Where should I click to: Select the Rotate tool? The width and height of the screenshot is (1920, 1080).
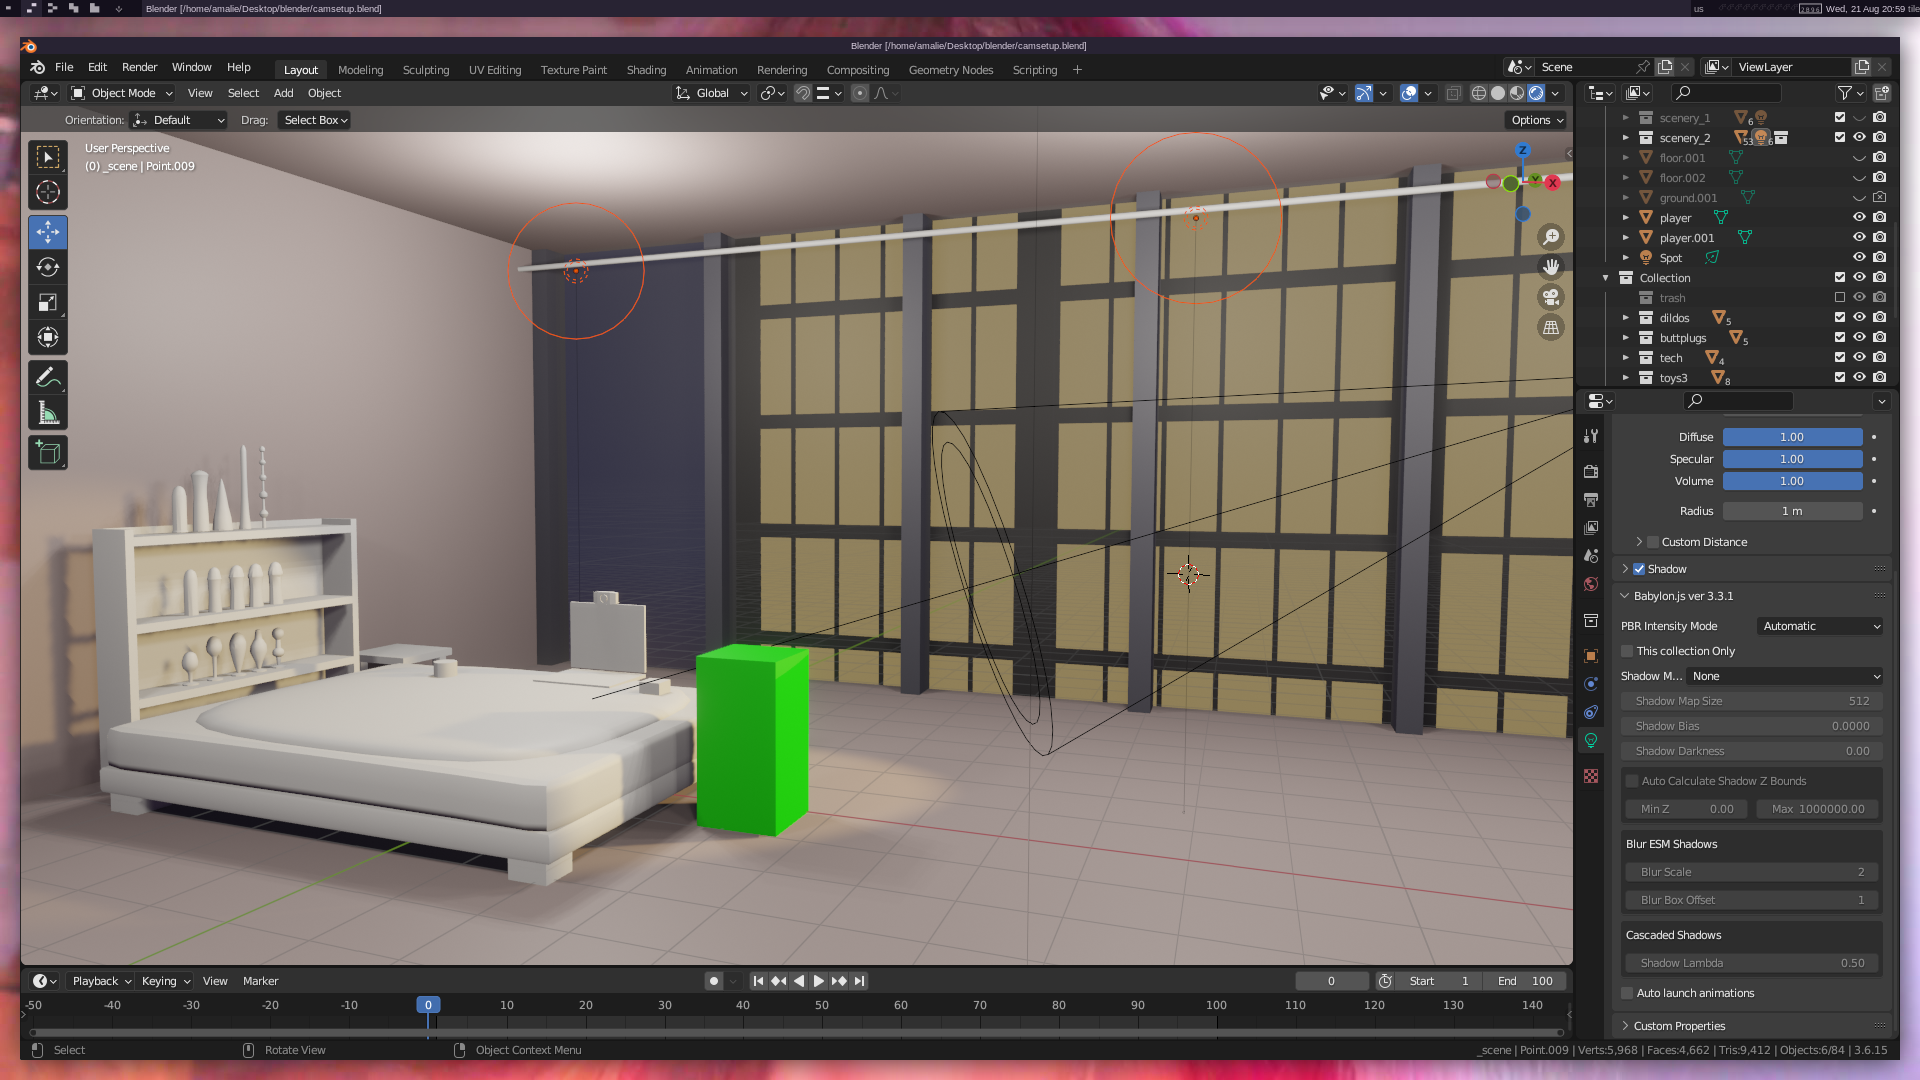click(x=47, y=267)
